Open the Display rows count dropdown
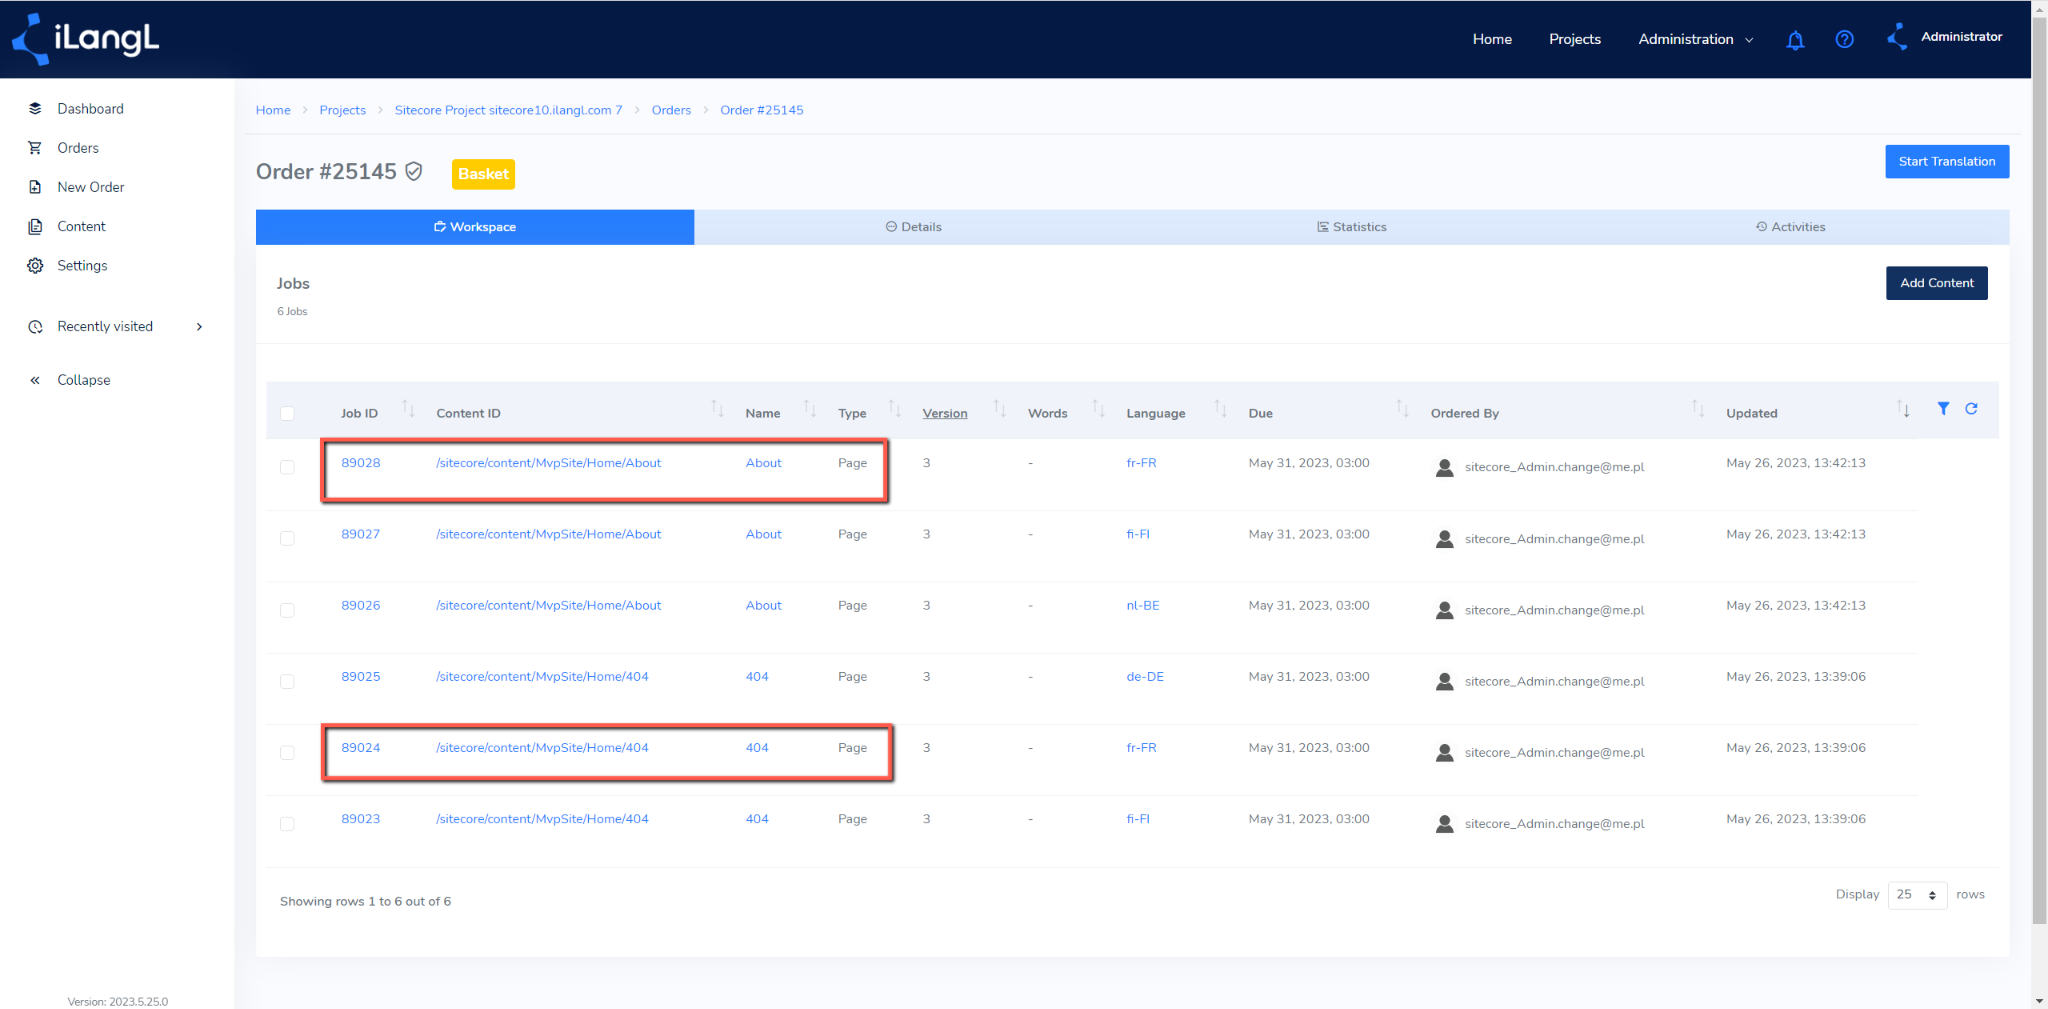This screenshot has height=1009, width=2048. click(1917, 895)
